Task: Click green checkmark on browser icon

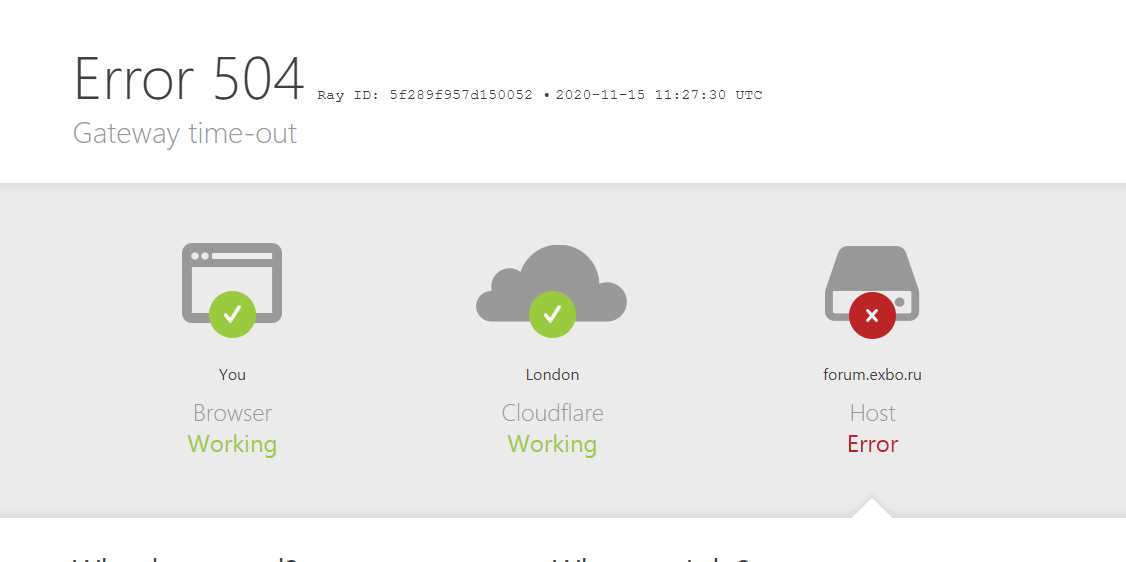Action: 232,314
